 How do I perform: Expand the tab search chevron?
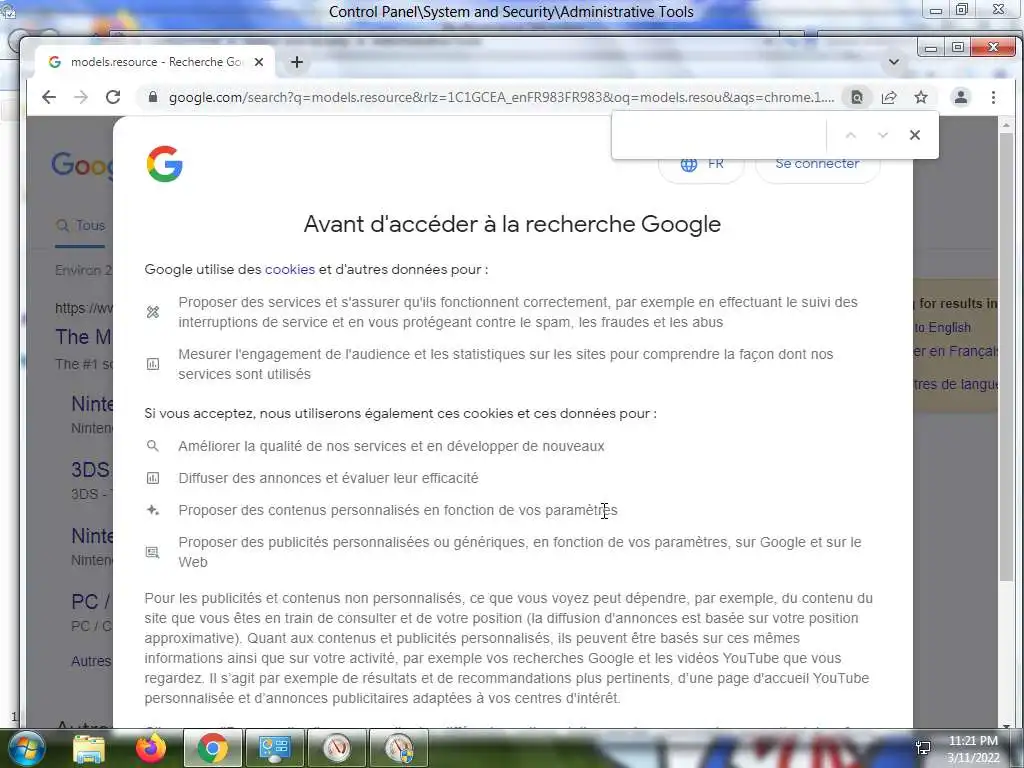point(894,62)
